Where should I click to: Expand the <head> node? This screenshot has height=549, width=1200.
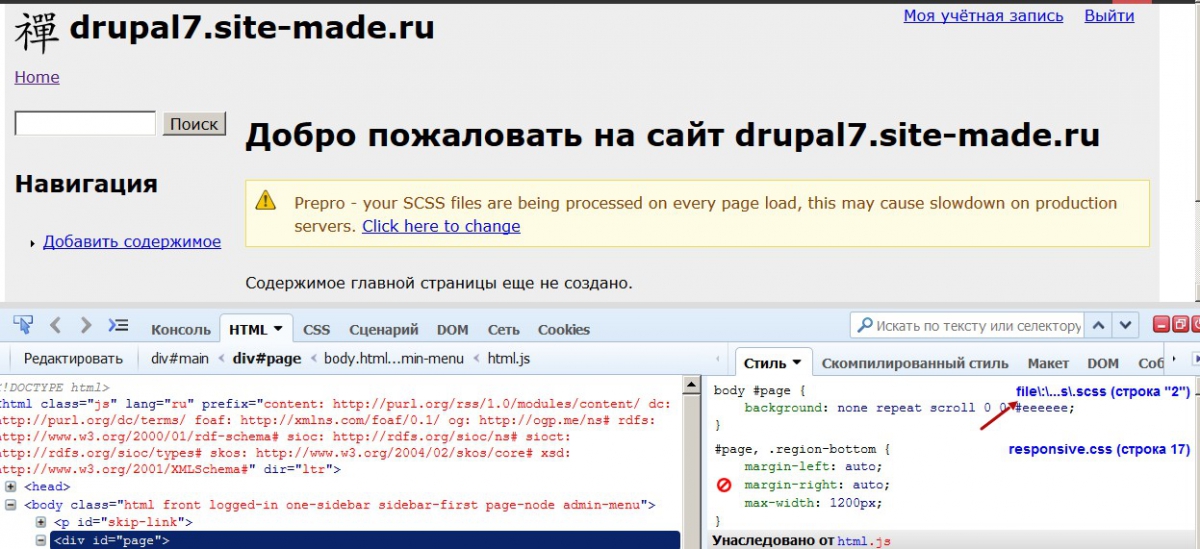[x=11, y=487]
